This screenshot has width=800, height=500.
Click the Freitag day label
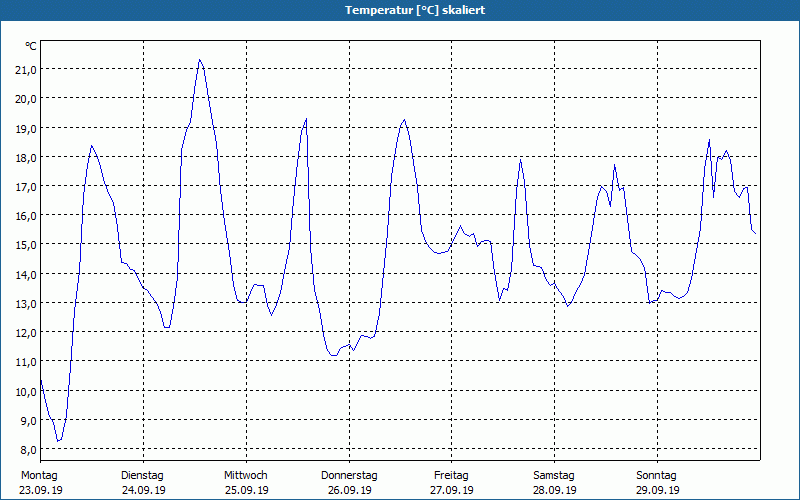[452, 476]
